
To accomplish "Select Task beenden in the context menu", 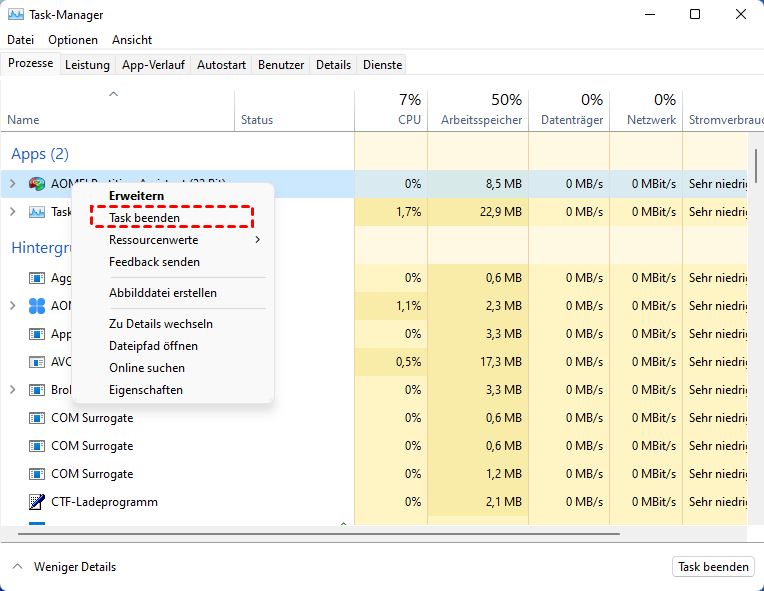I will tap(173, 218).
